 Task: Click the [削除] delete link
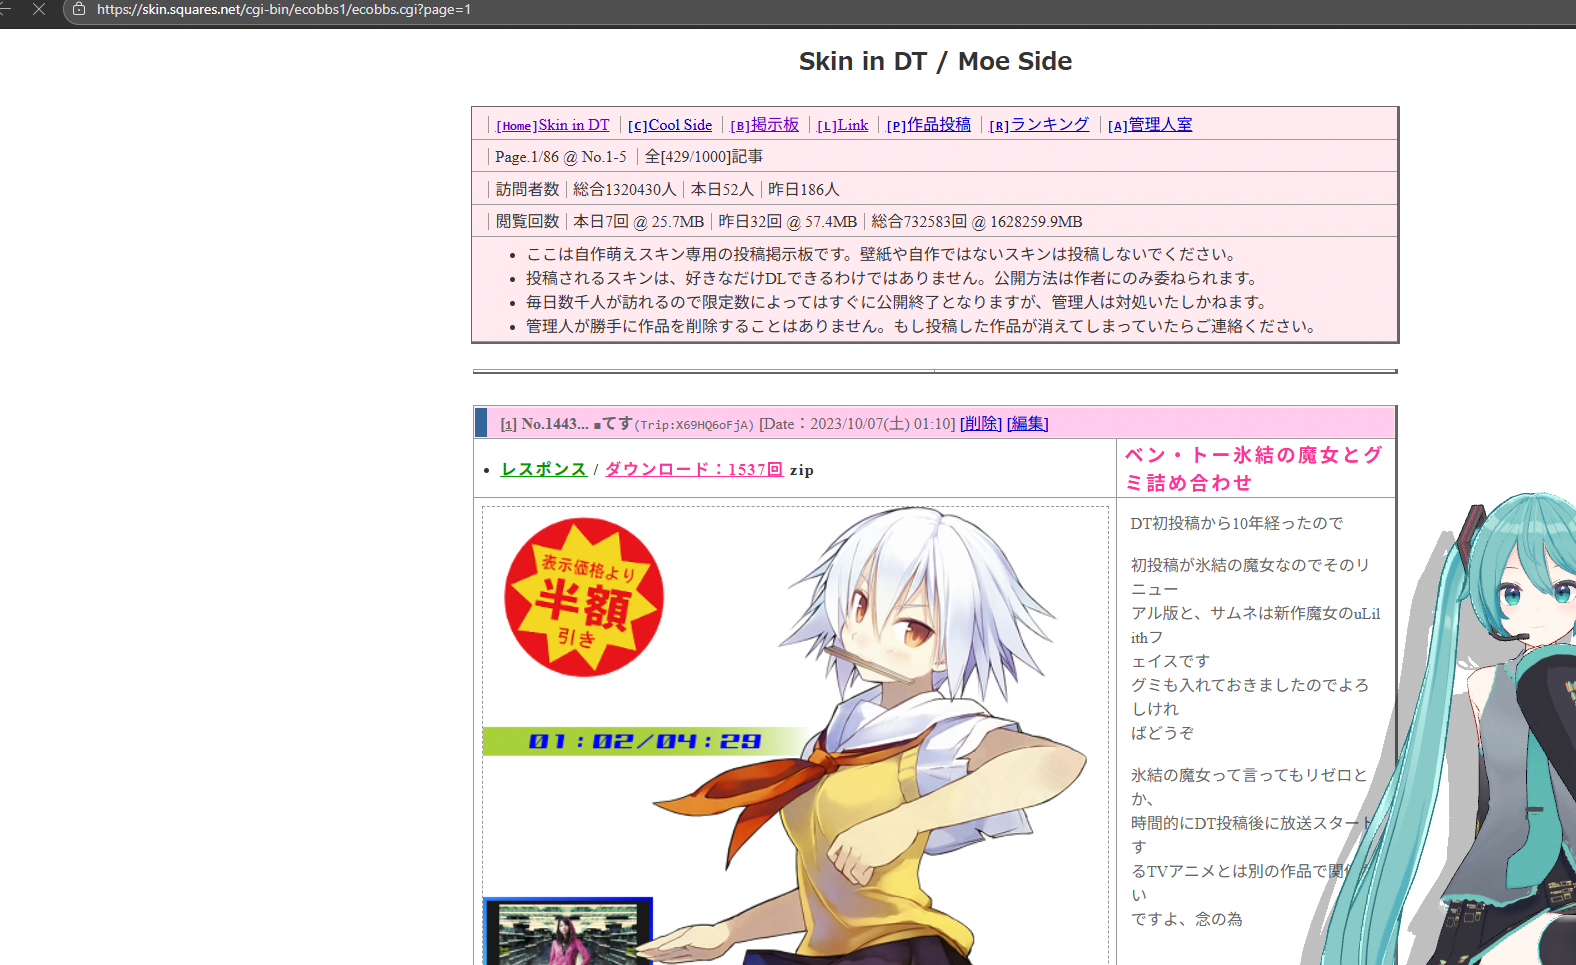tap(981, 424)
